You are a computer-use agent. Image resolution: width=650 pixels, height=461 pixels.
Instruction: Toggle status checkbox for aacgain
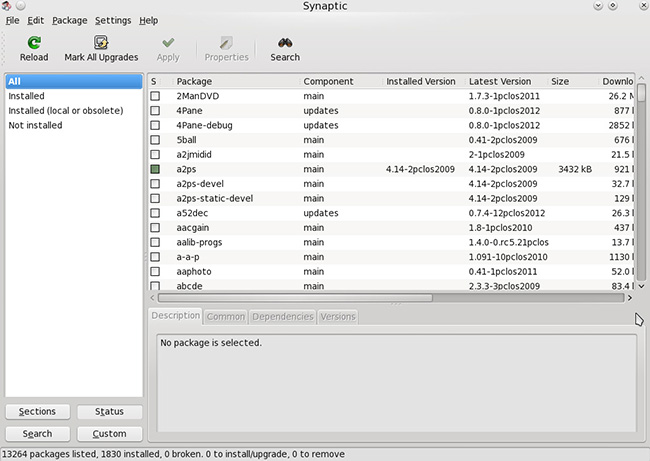[x=155, y=228]
